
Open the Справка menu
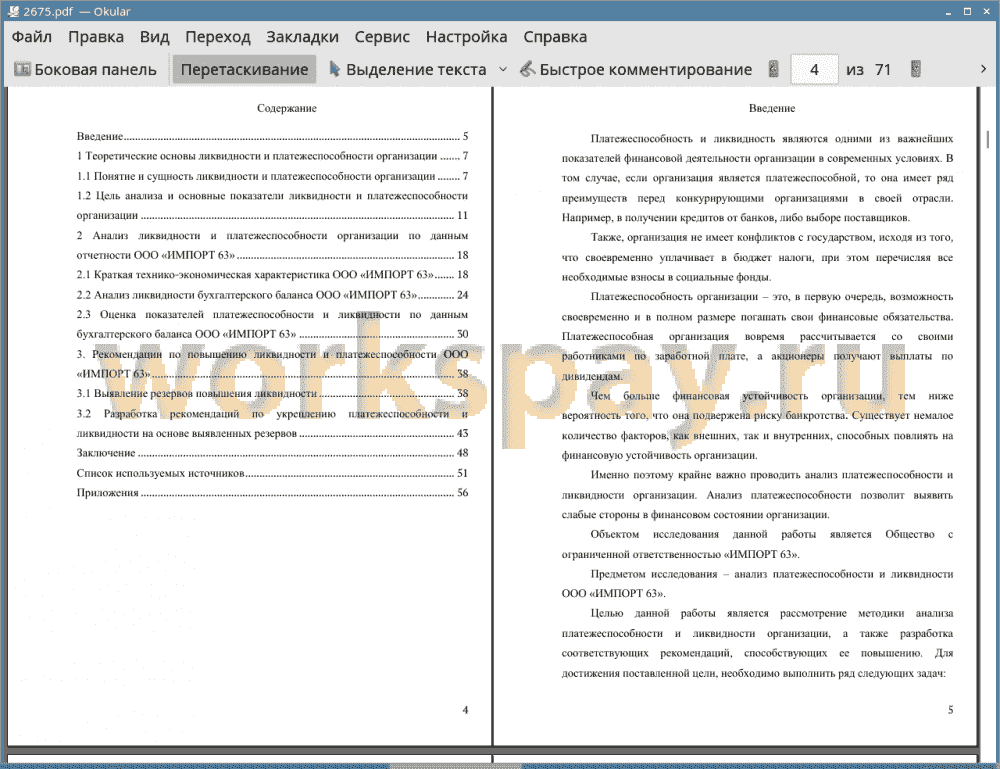pyautogui.click(x=555, y=37)
